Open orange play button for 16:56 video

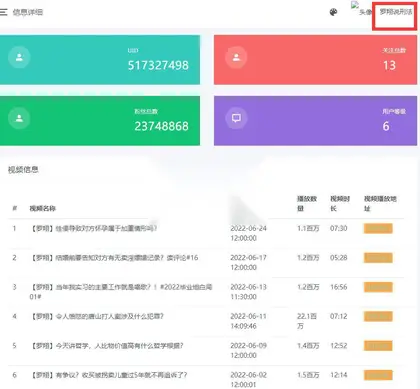click(378, 287)
